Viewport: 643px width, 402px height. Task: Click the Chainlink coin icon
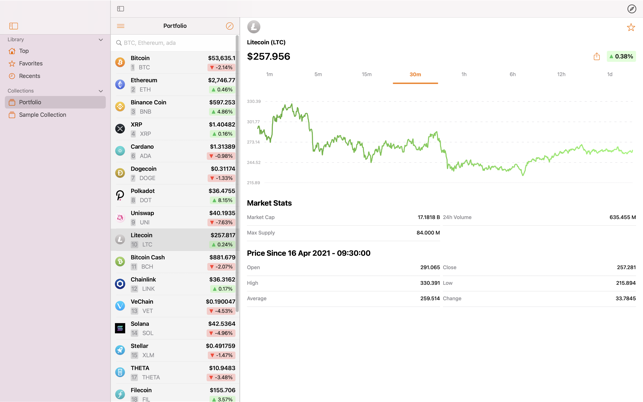click(120, 284)
